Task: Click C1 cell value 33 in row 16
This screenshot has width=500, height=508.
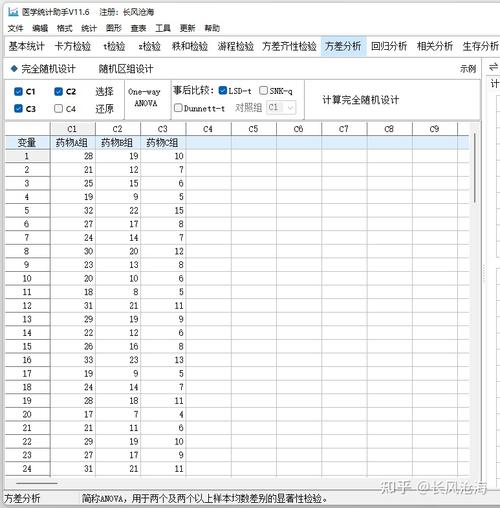Action: (x=73, y=360)
